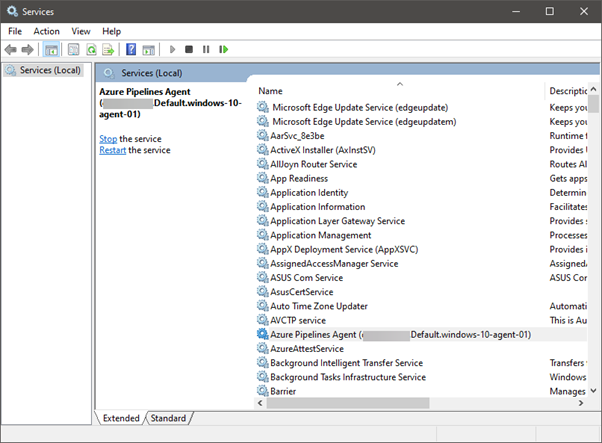602x443 pixels.
Task: Click the Stop Service square icon
Action: [x=189, y=50]
